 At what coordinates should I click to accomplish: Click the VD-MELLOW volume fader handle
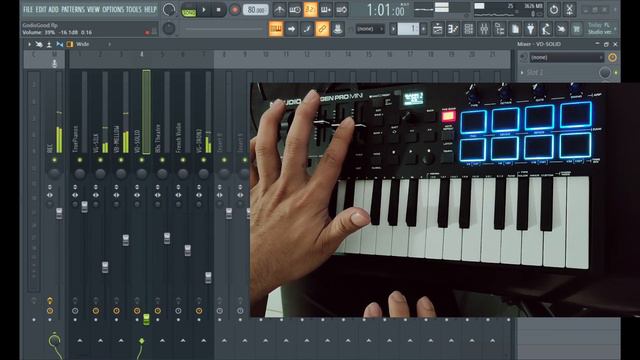pyautogui.click(x=126, y=240)
